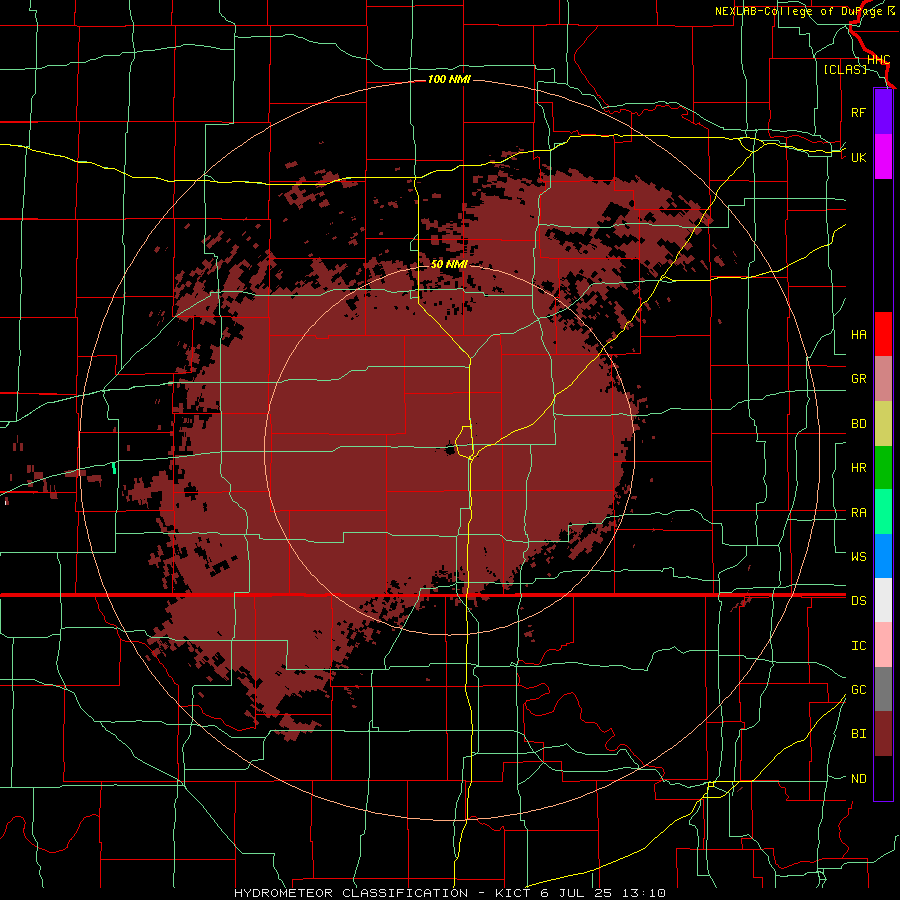Click the GC legend label

pos(858,689)
